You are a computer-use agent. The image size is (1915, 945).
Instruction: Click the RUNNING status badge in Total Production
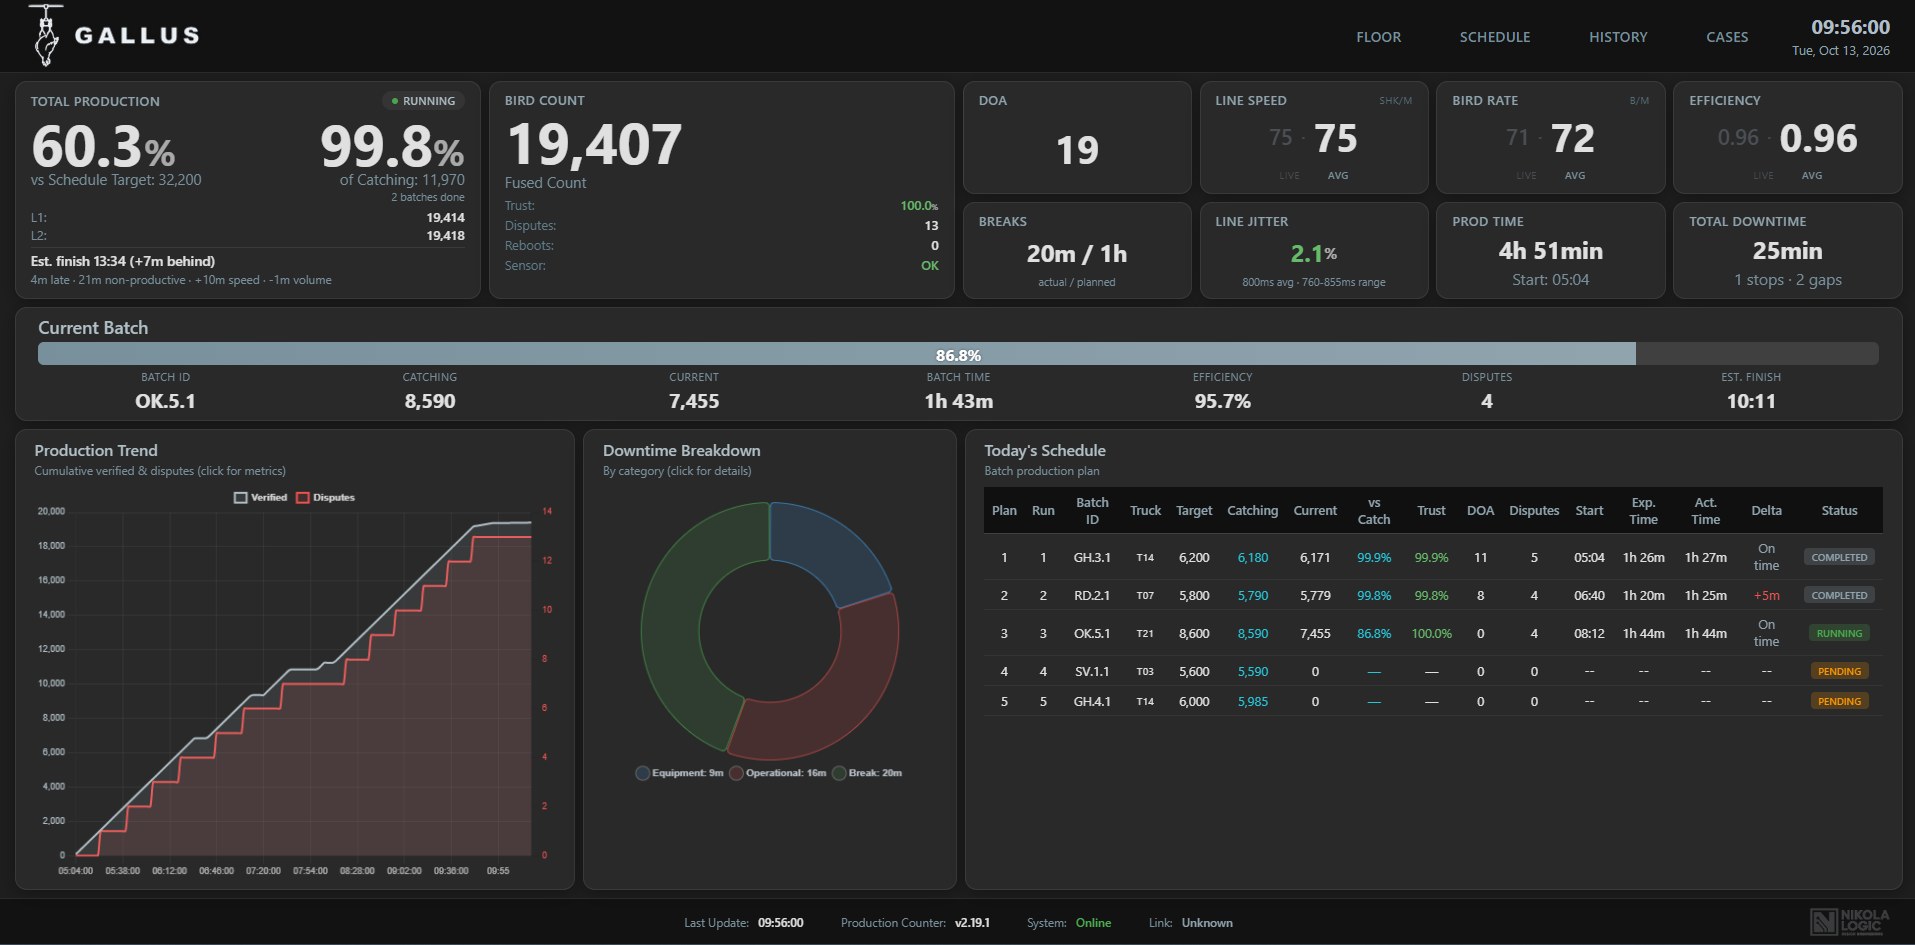(x=423, y=101)
